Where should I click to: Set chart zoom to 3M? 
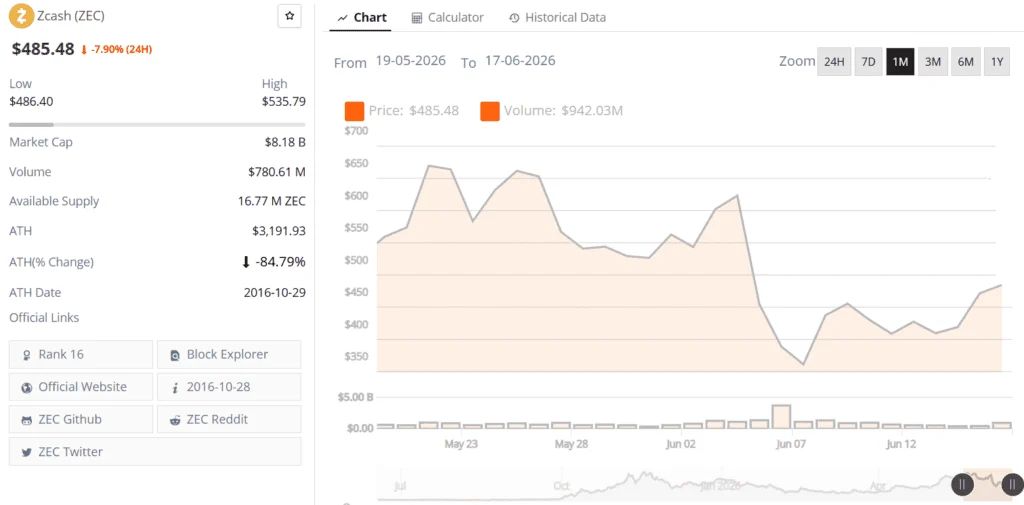click(933, 62)
